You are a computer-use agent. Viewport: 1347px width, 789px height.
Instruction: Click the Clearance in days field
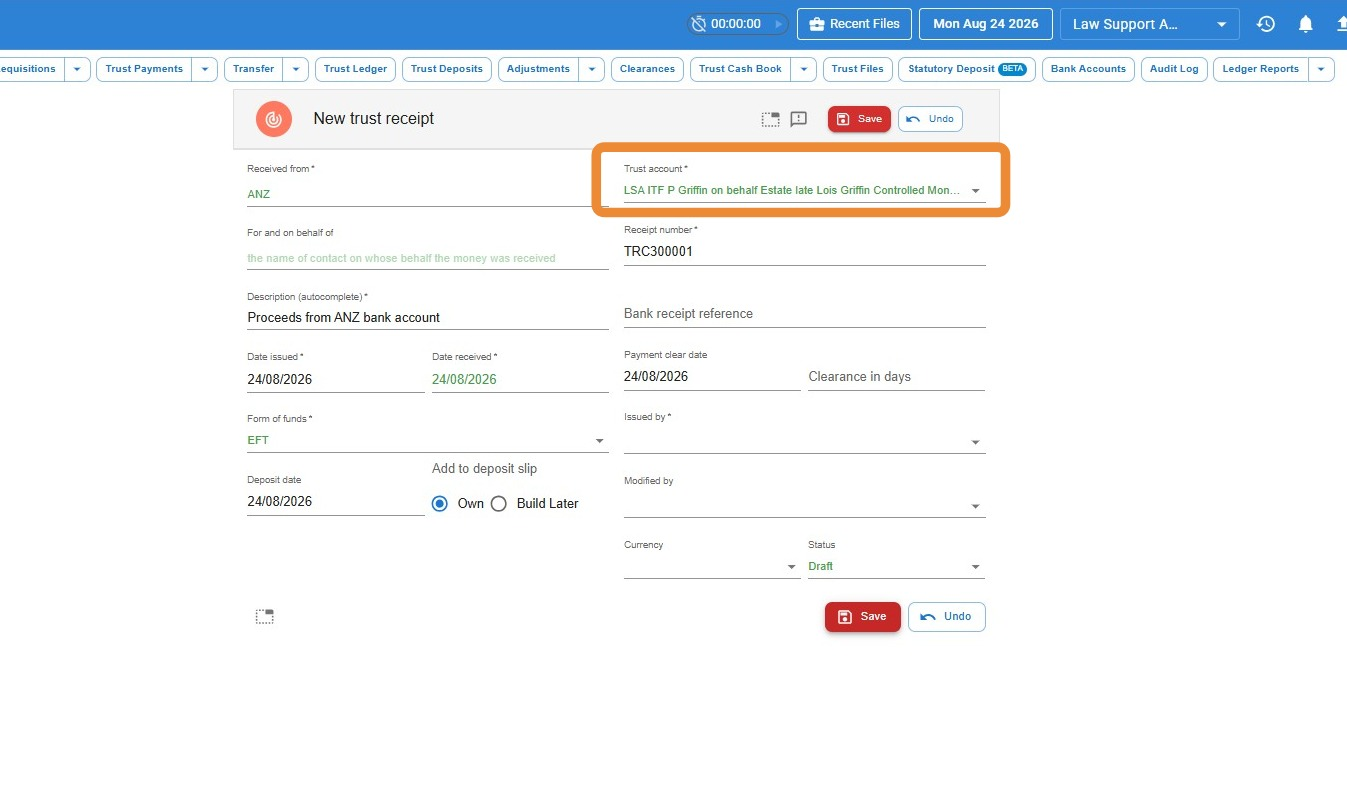click(896, 377)
